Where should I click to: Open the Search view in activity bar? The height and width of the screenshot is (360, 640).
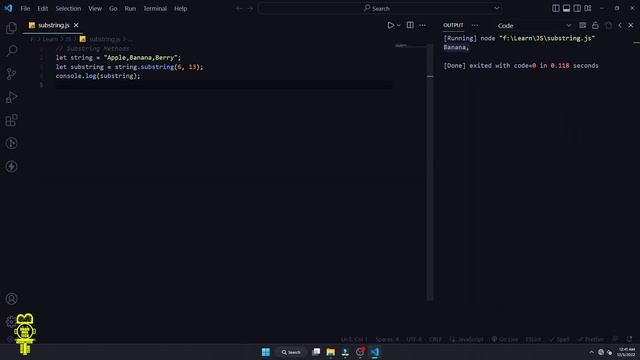11,51
